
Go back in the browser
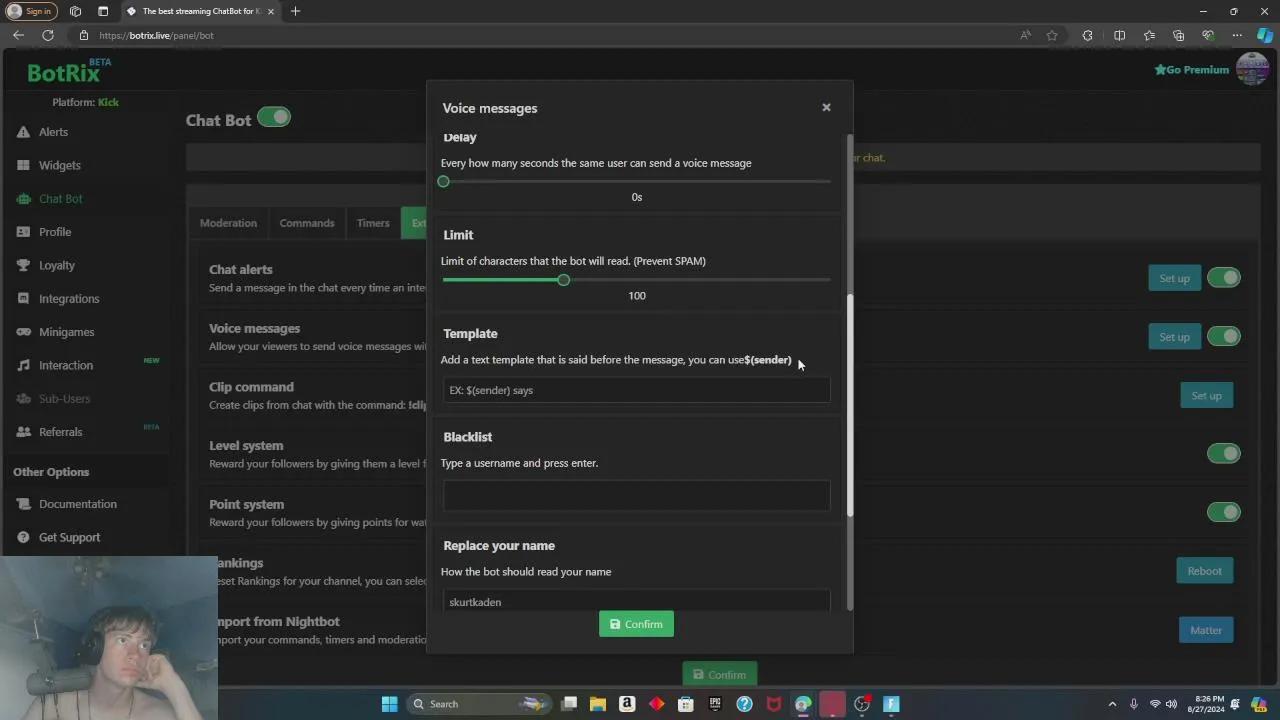click(18, 35)
